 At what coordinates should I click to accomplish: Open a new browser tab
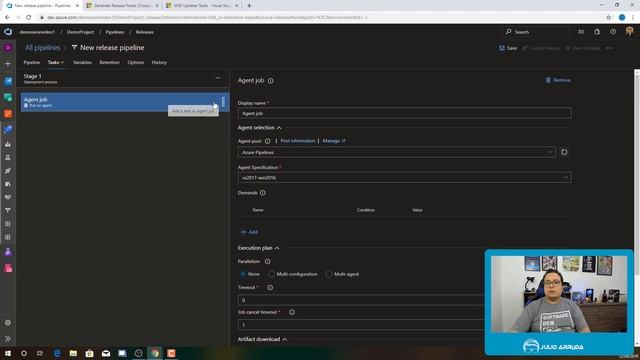tap(249, 6)
